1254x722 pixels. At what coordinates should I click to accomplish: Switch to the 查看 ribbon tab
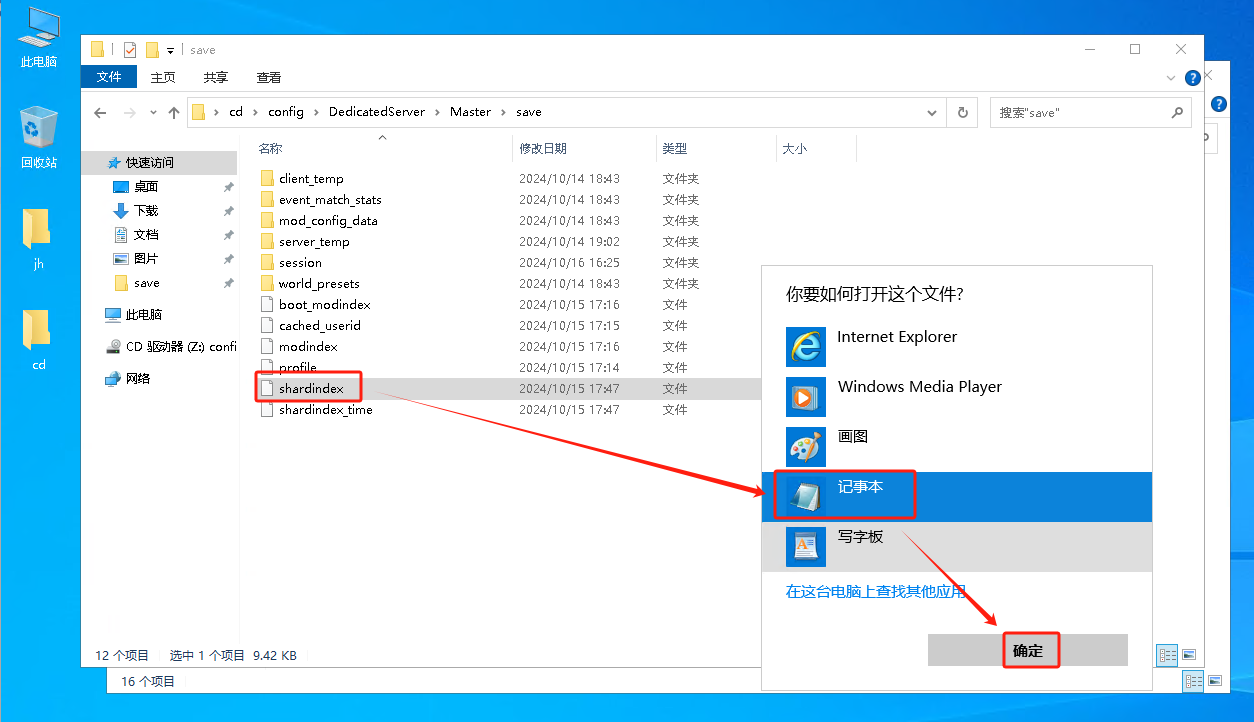pyautogui.click(x=269, y=77)
